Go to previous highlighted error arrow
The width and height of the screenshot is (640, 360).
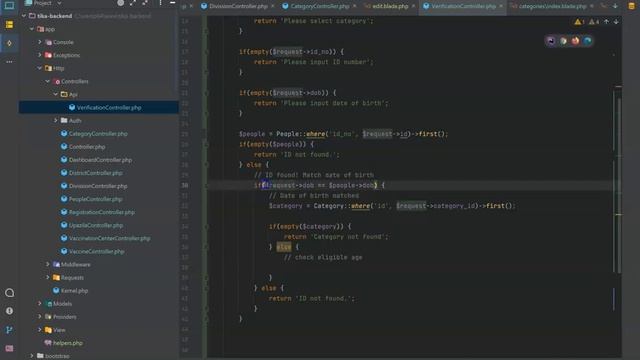(607, 22)
